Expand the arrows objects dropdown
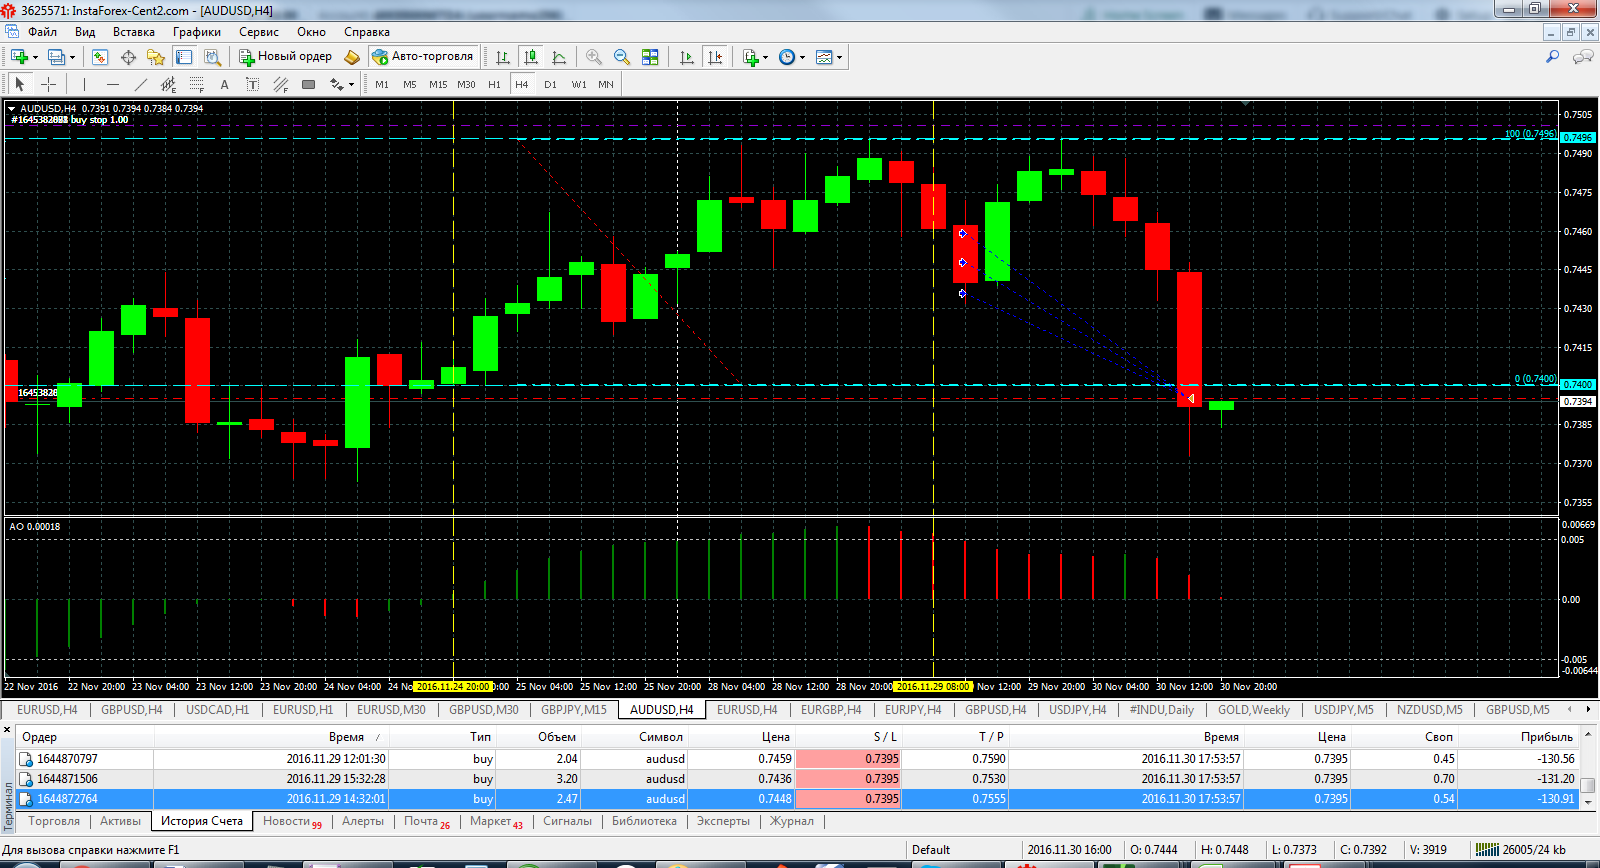The image size is (1600, 868). click(x=351, y=85)
